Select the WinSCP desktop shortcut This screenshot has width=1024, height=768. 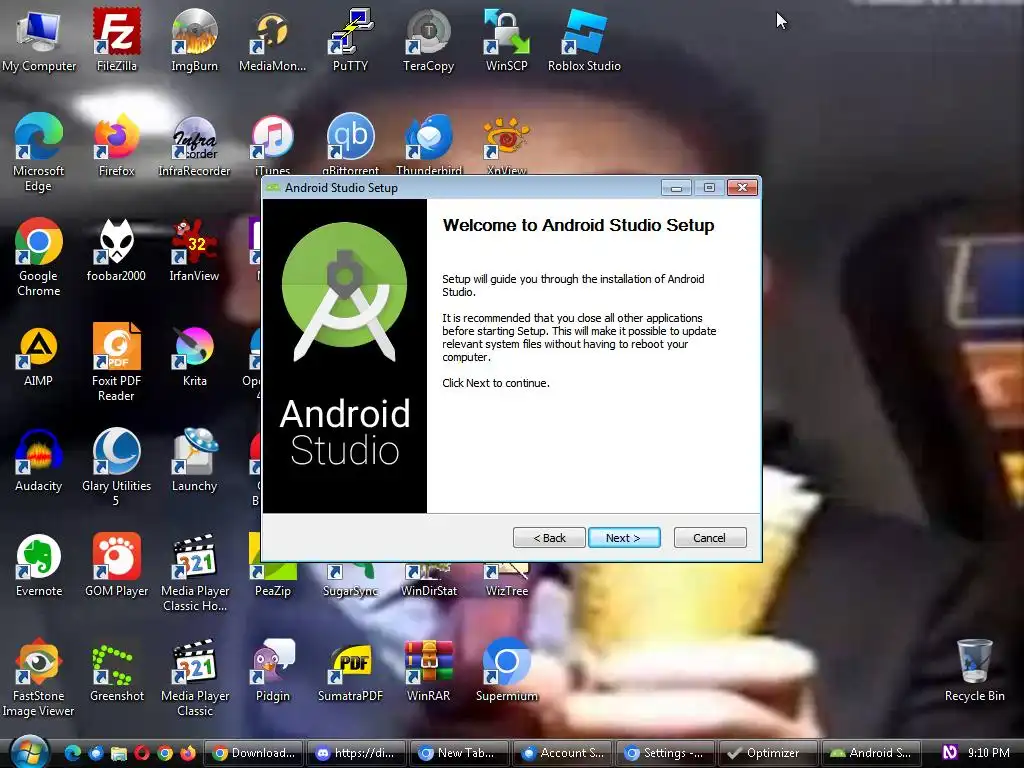506,41
